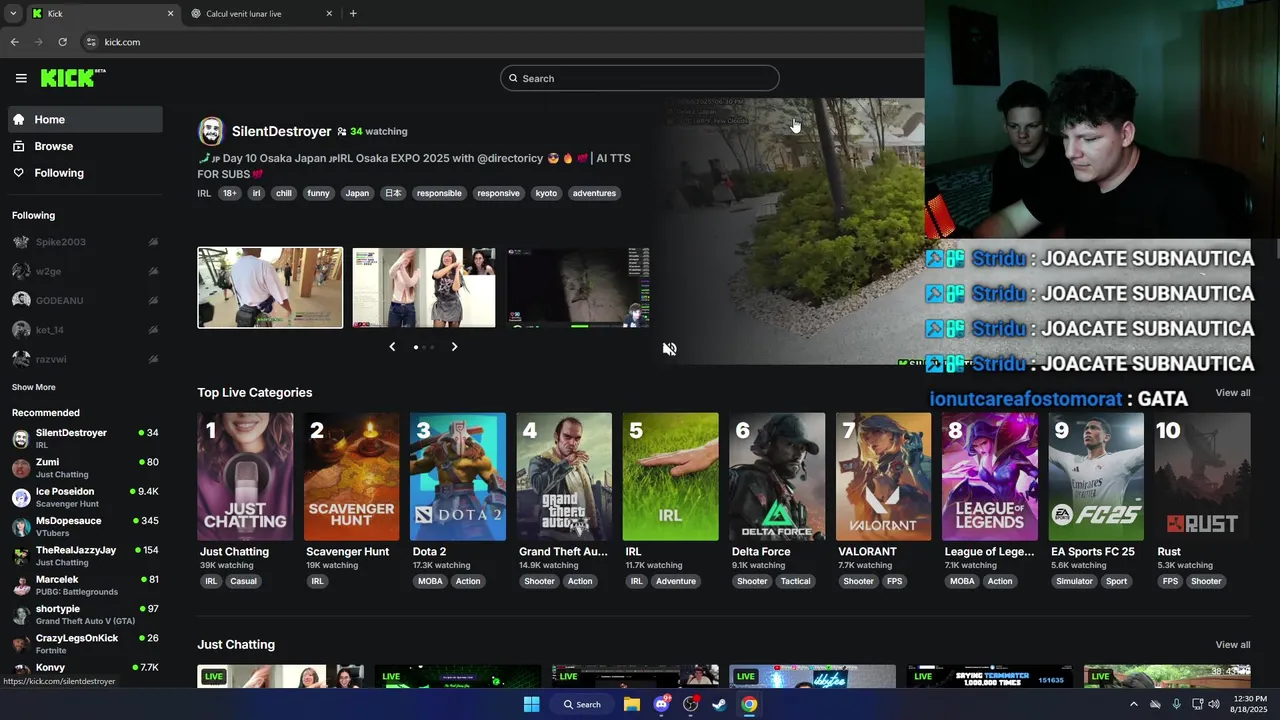Select MOBA tag under Dota 2
The image size is (1280, 720).
coord(430,581)
